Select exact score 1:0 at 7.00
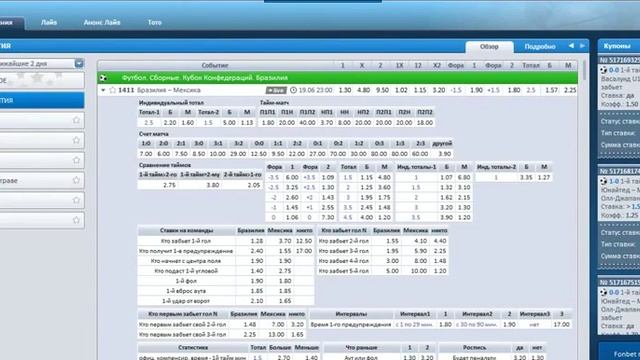This screenshot has height=360, width=640. (x=146, y=154)
